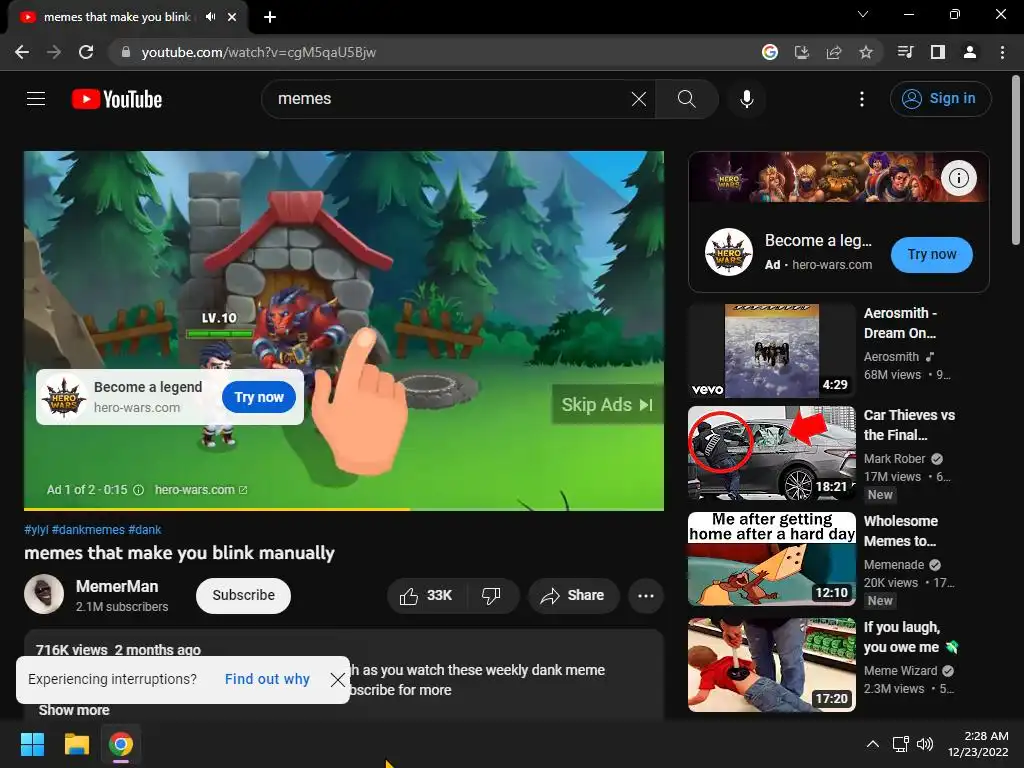Open MemerMan channel name link
Image resolution: width=1024 pixels, height=768 pixels.
click(x=117, y=586)
